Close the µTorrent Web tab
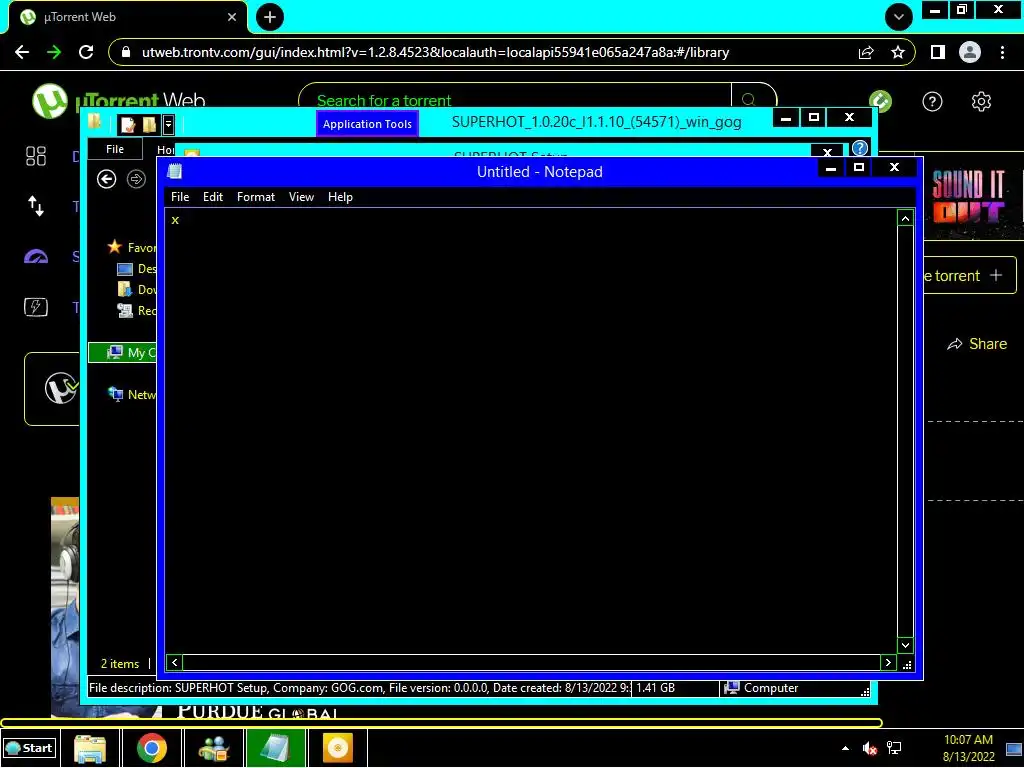The image size is (1024, 768). pos(232,17)
